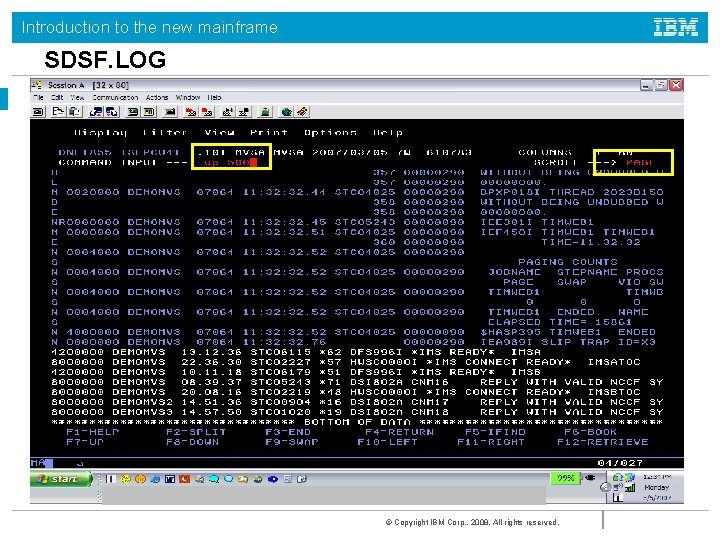The height and width of the screenshot is (540, 720).
Task: Start recording a macro from toolbar
Action: [191, 112]
